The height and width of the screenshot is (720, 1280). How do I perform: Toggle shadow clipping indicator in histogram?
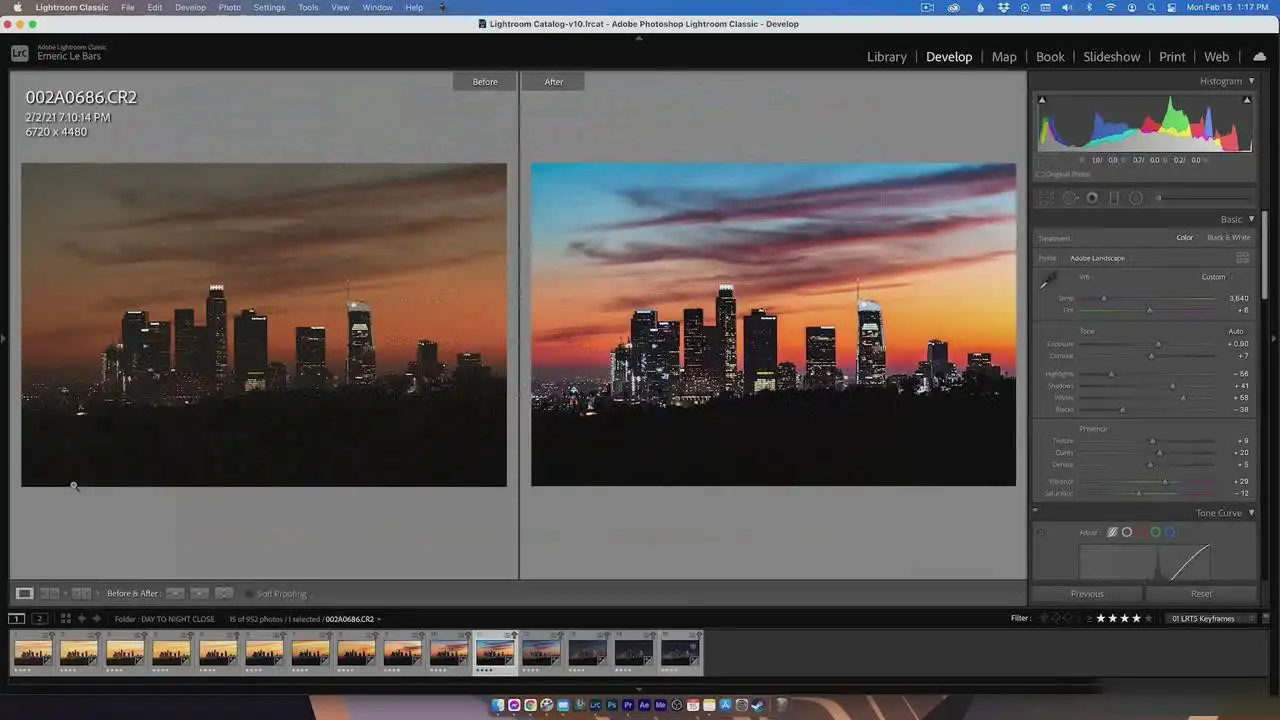tap(1042, 100)
